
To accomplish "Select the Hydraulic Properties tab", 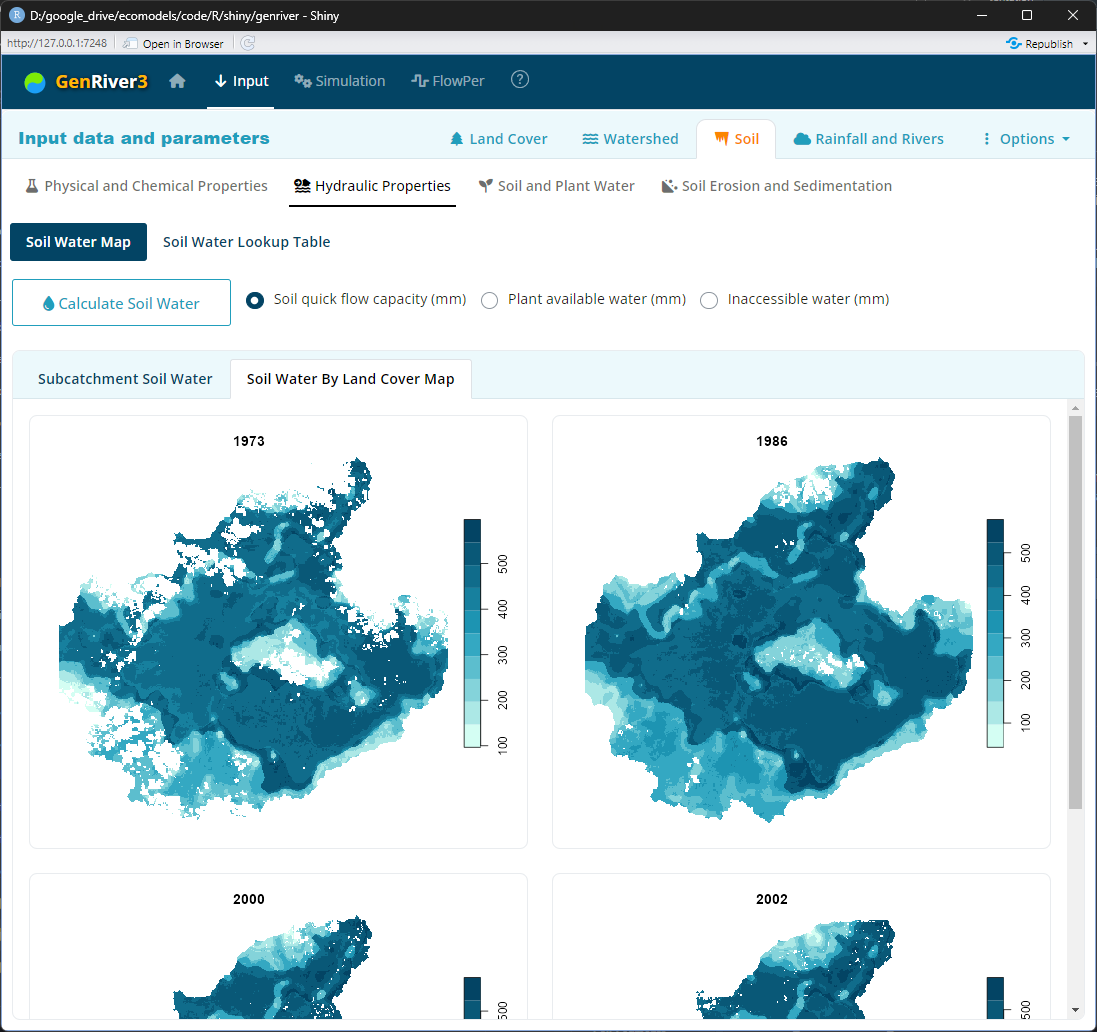I will pos(372,186).
